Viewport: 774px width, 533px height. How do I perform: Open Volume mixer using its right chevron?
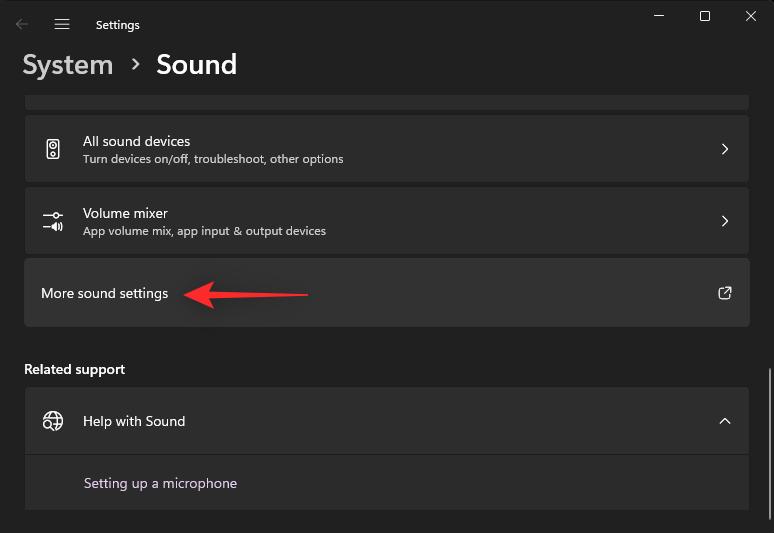click(725, 221)
